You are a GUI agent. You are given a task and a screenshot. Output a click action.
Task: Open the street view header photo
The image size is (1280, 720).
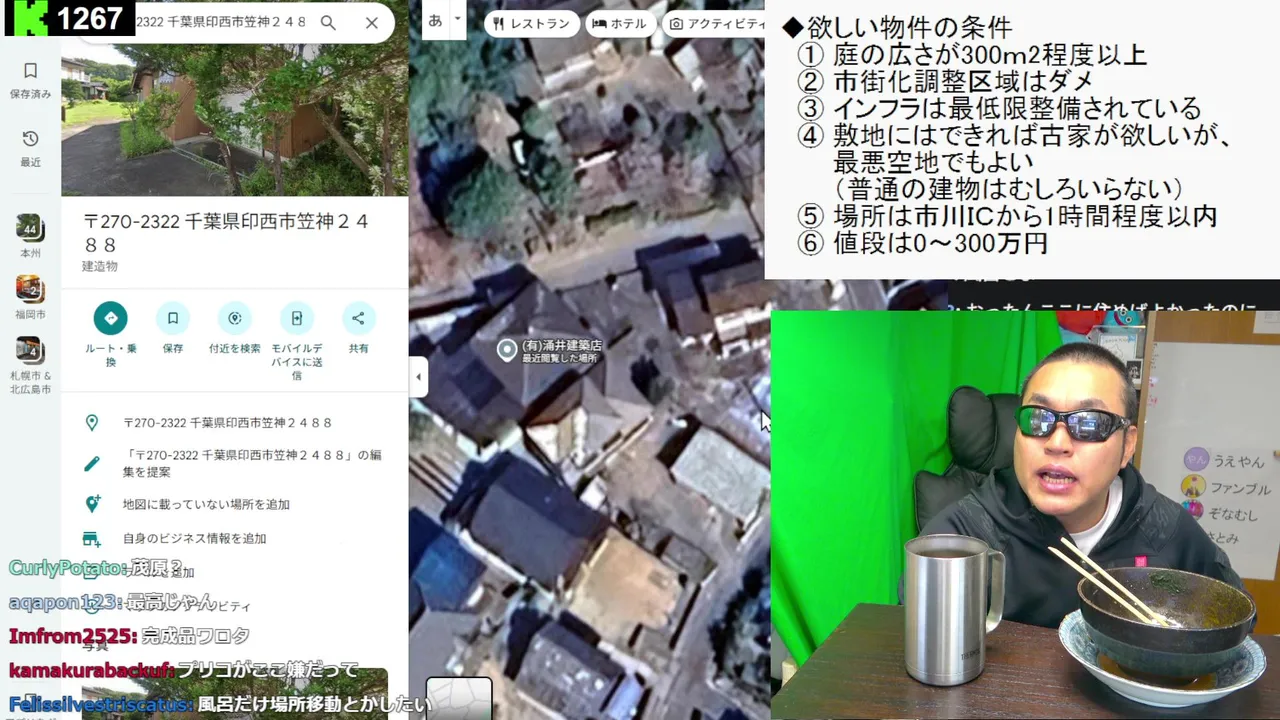pyautogui.click(x=234, y=120)
